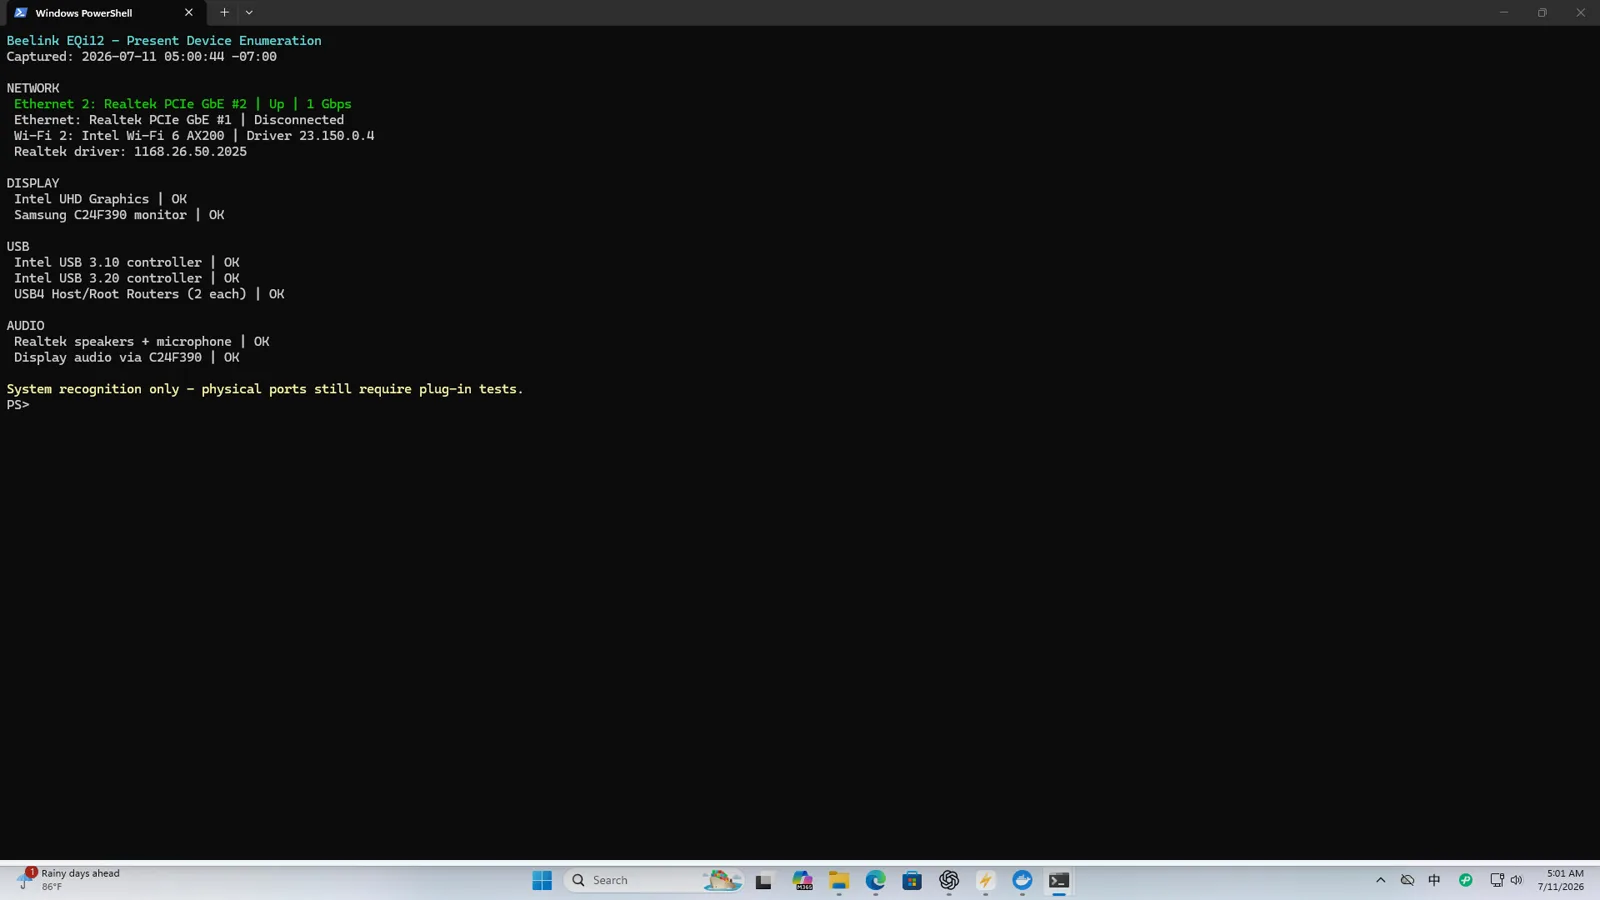The image size is (1600, 900).
Task: Expand the new tab profile dropdown
Action: 249,13
